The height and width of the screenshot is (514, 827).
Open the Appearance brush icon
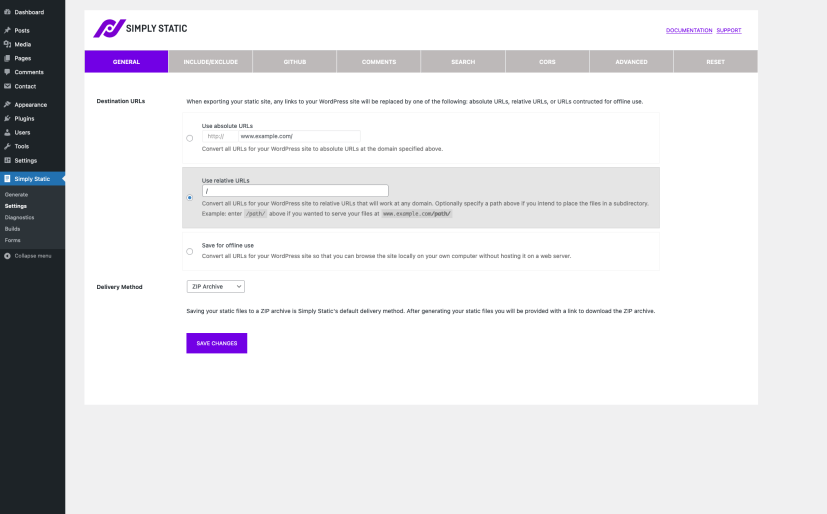[x=8, y=104]
